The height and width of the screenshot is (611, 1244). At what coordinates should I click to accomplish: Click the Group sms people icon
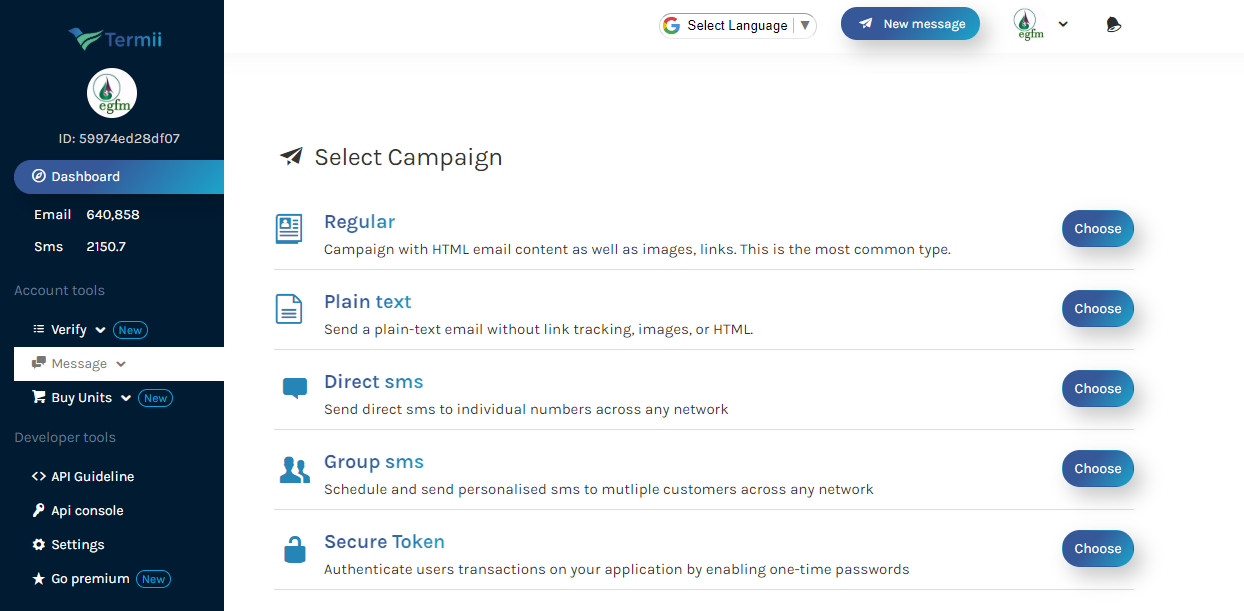(294, 469)
